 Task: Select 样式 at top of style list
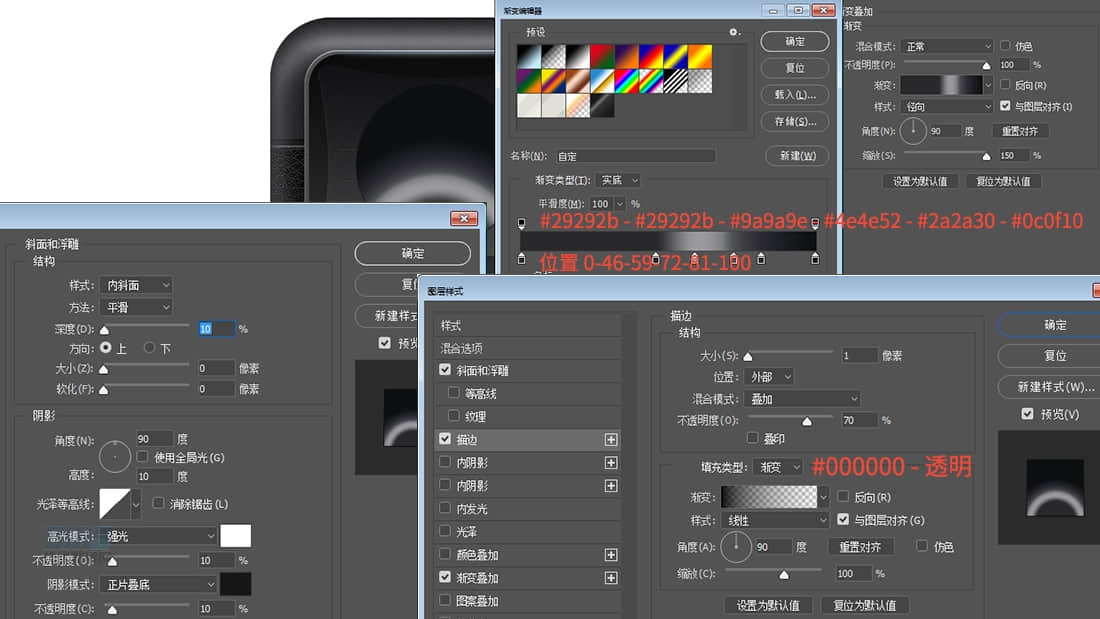click(x=527, y=326)
